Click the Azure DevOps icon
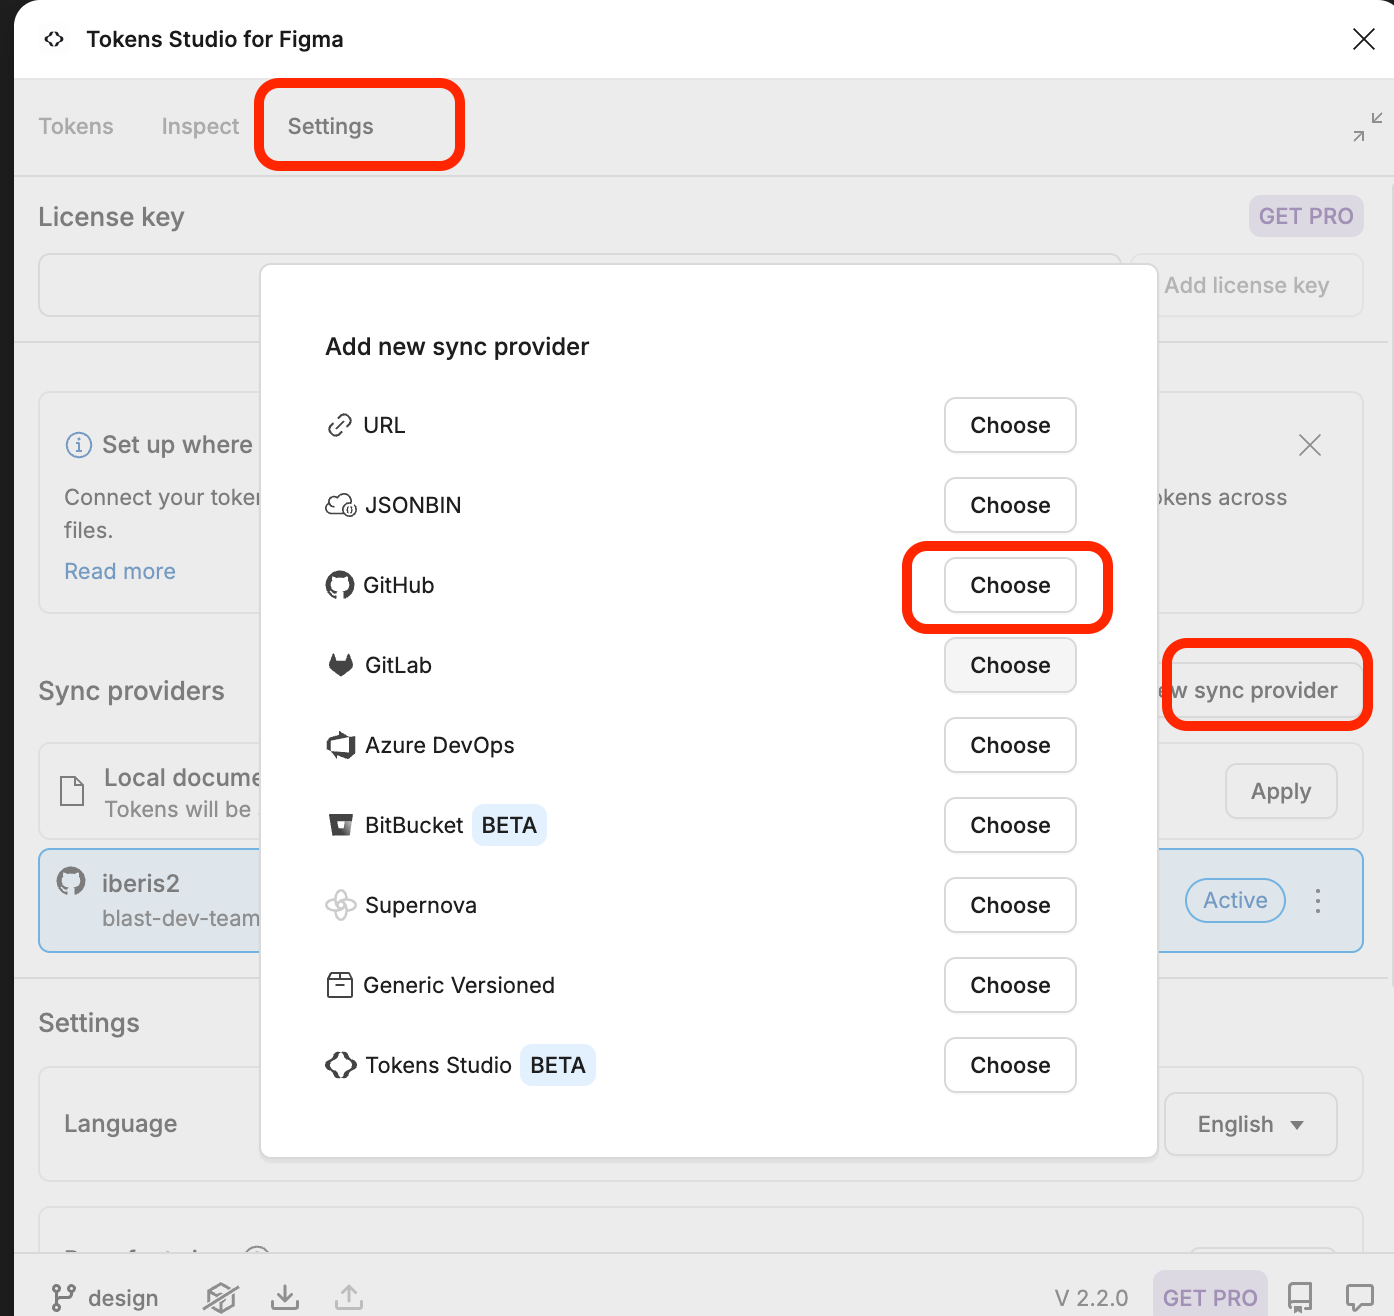Viewport: 1394px width, 1316px height. 341,745
